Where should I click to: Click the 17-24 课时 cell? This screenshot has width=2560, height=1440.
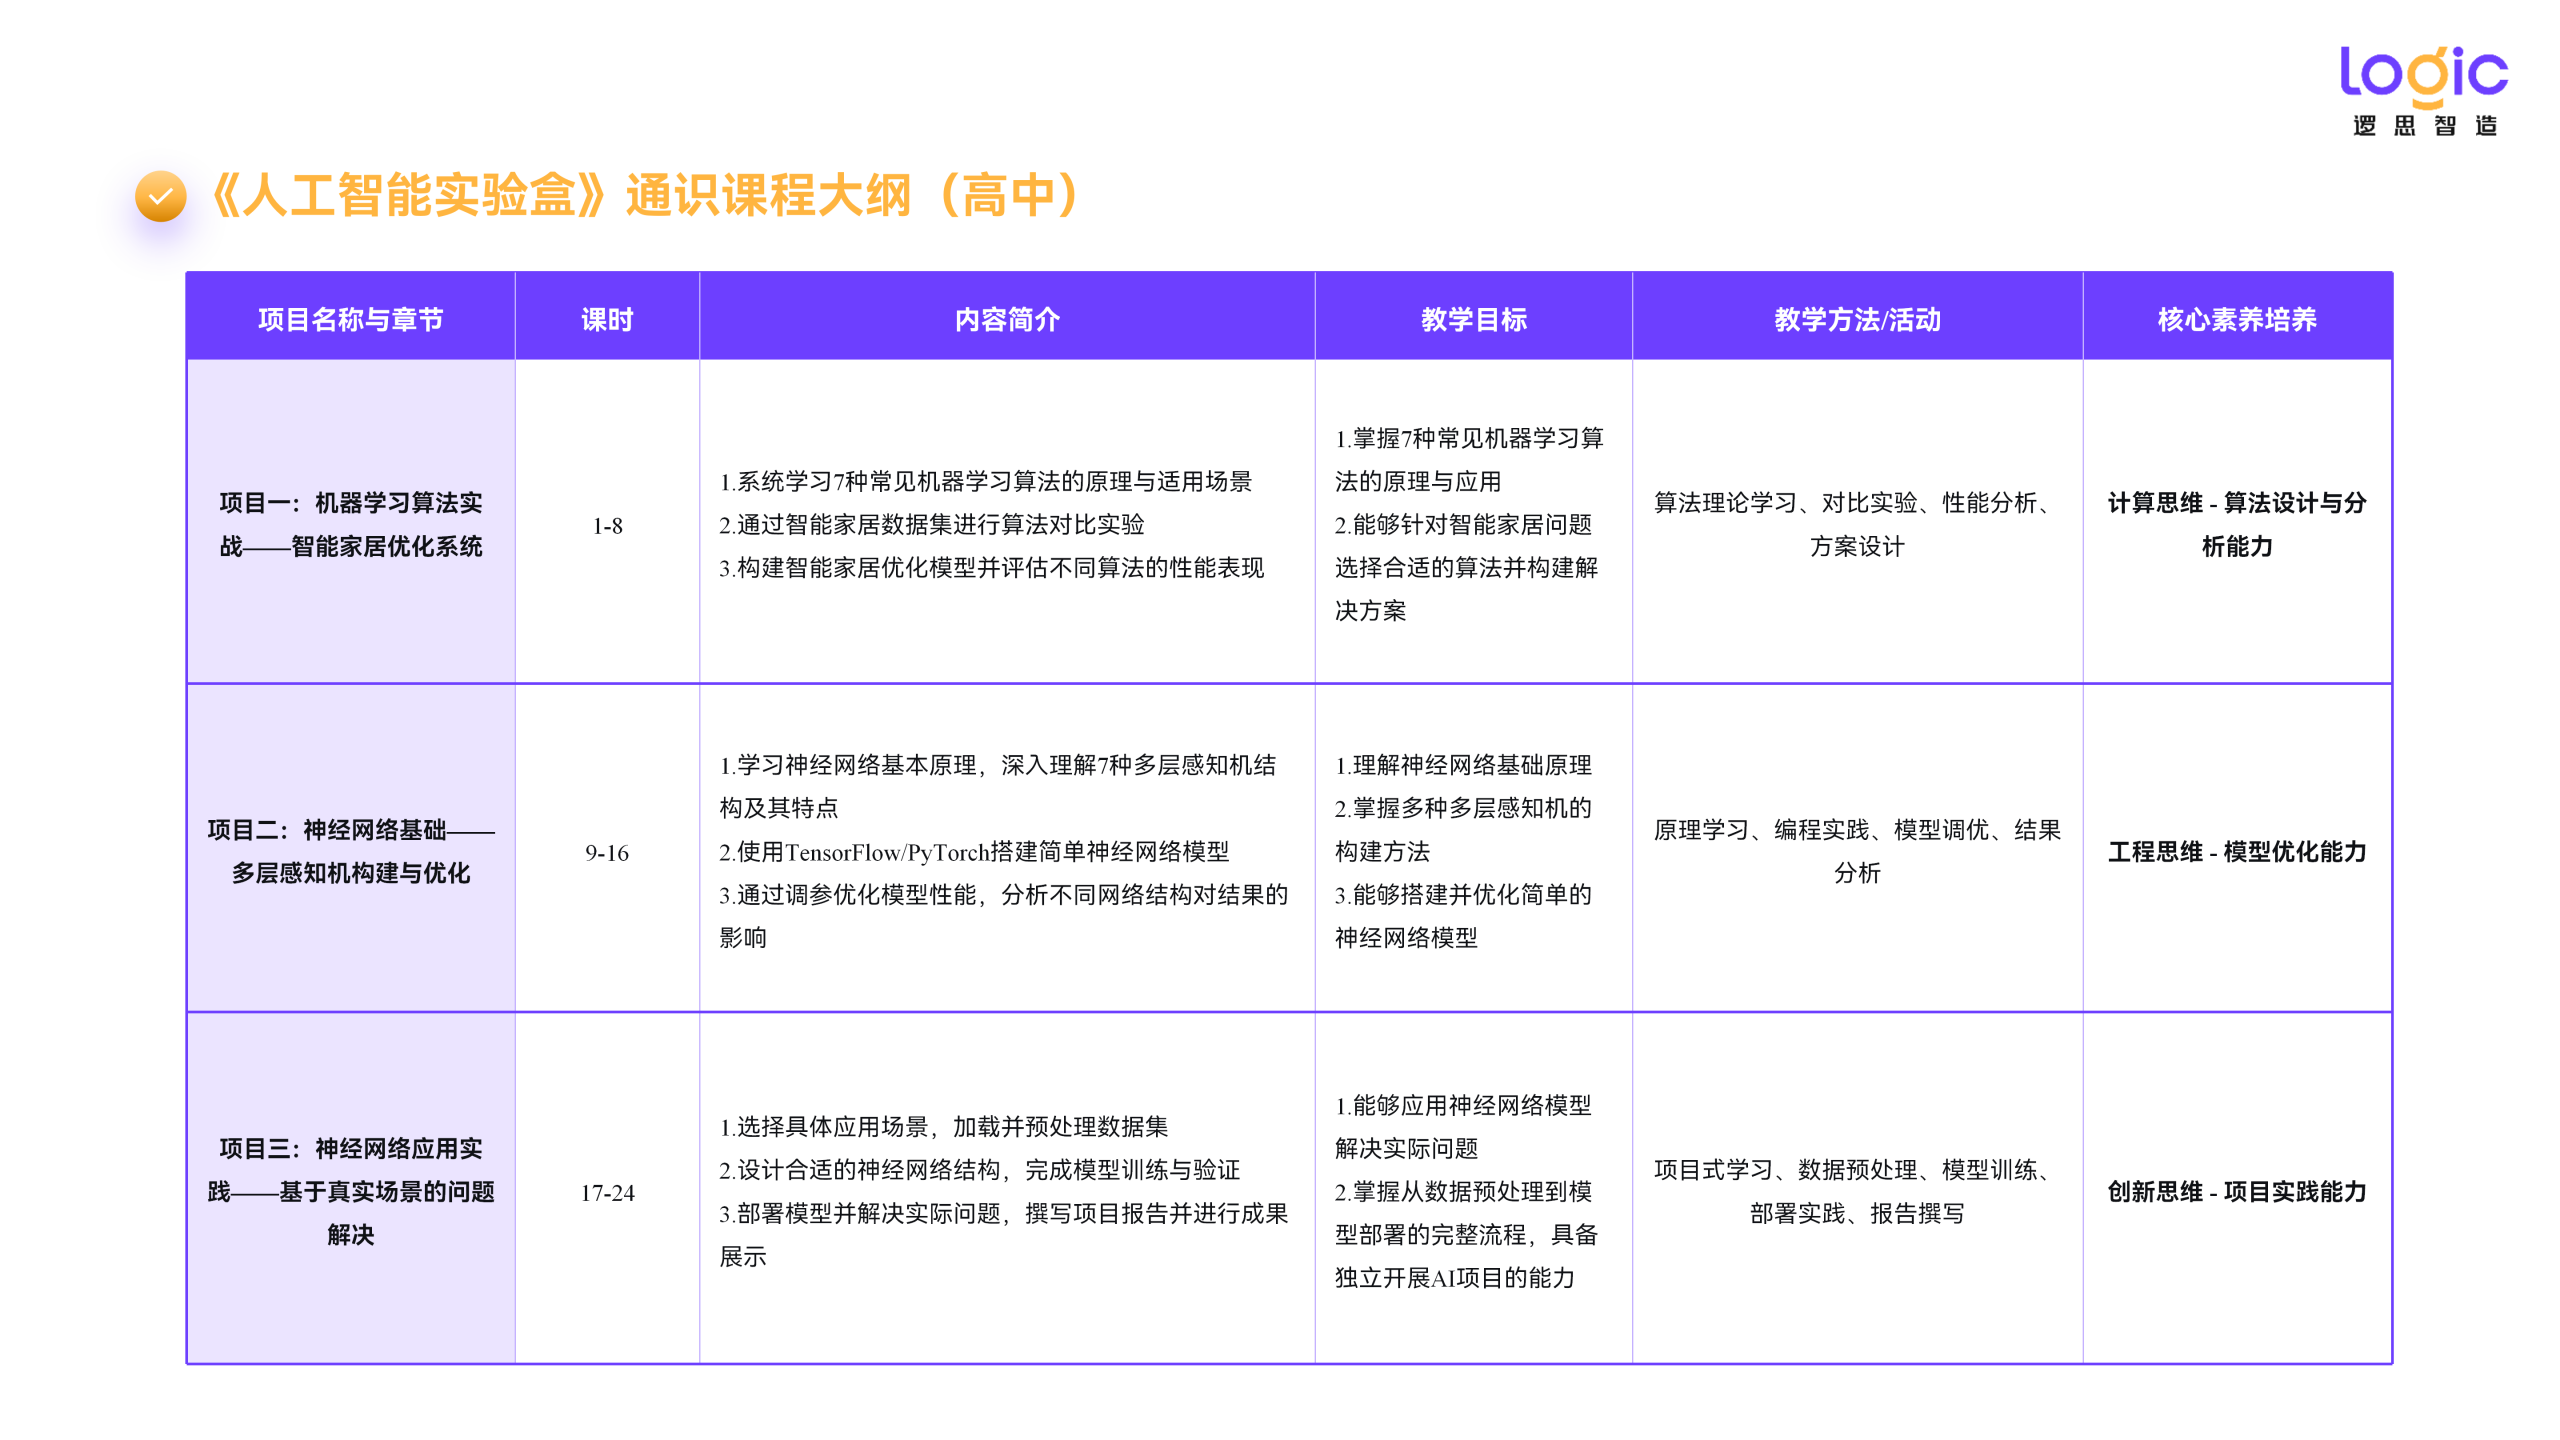[x=606, y=1192]
